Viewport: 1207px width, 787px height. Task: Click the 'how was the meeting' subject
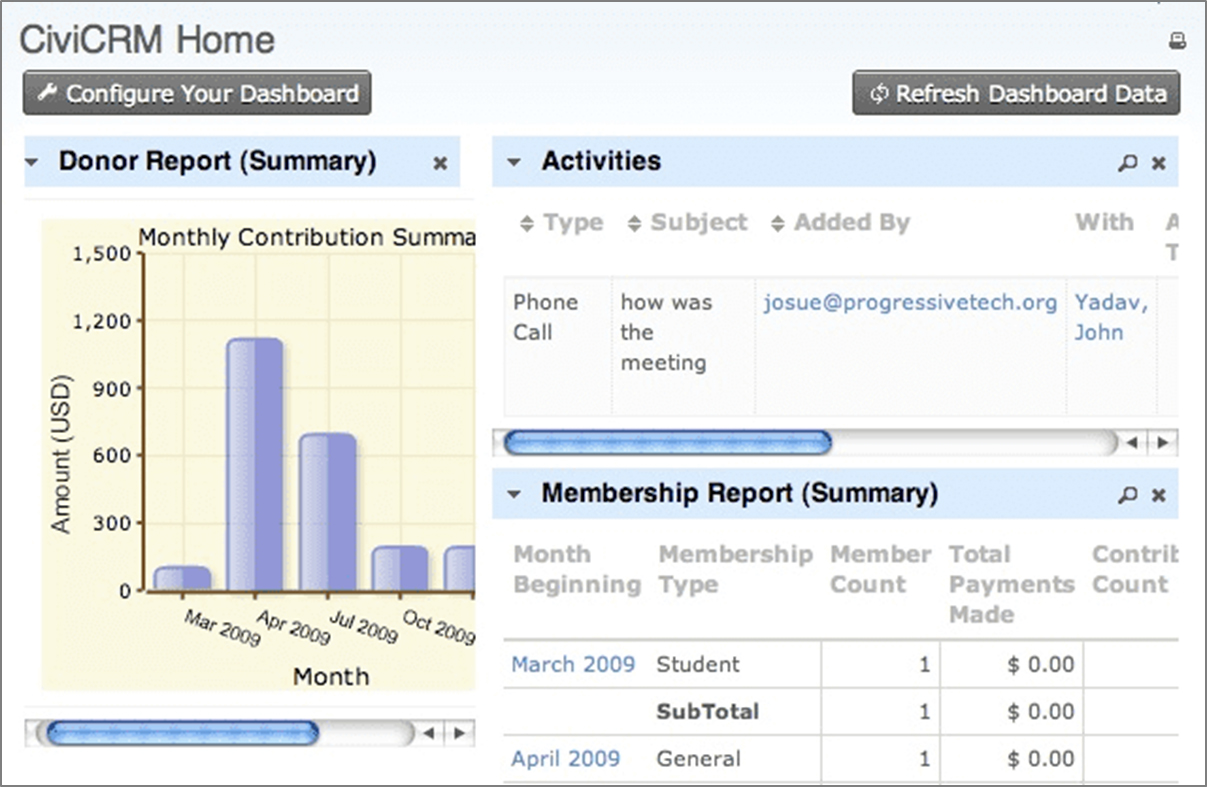[x=666, y=333]
